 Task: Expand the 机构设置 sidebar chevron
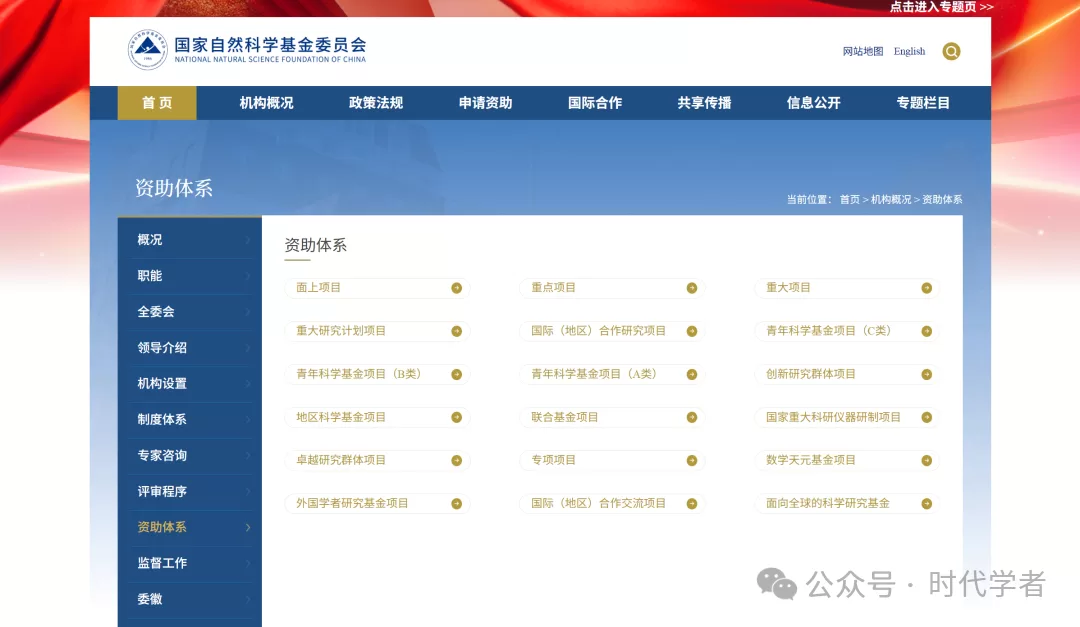click(248, 384)
